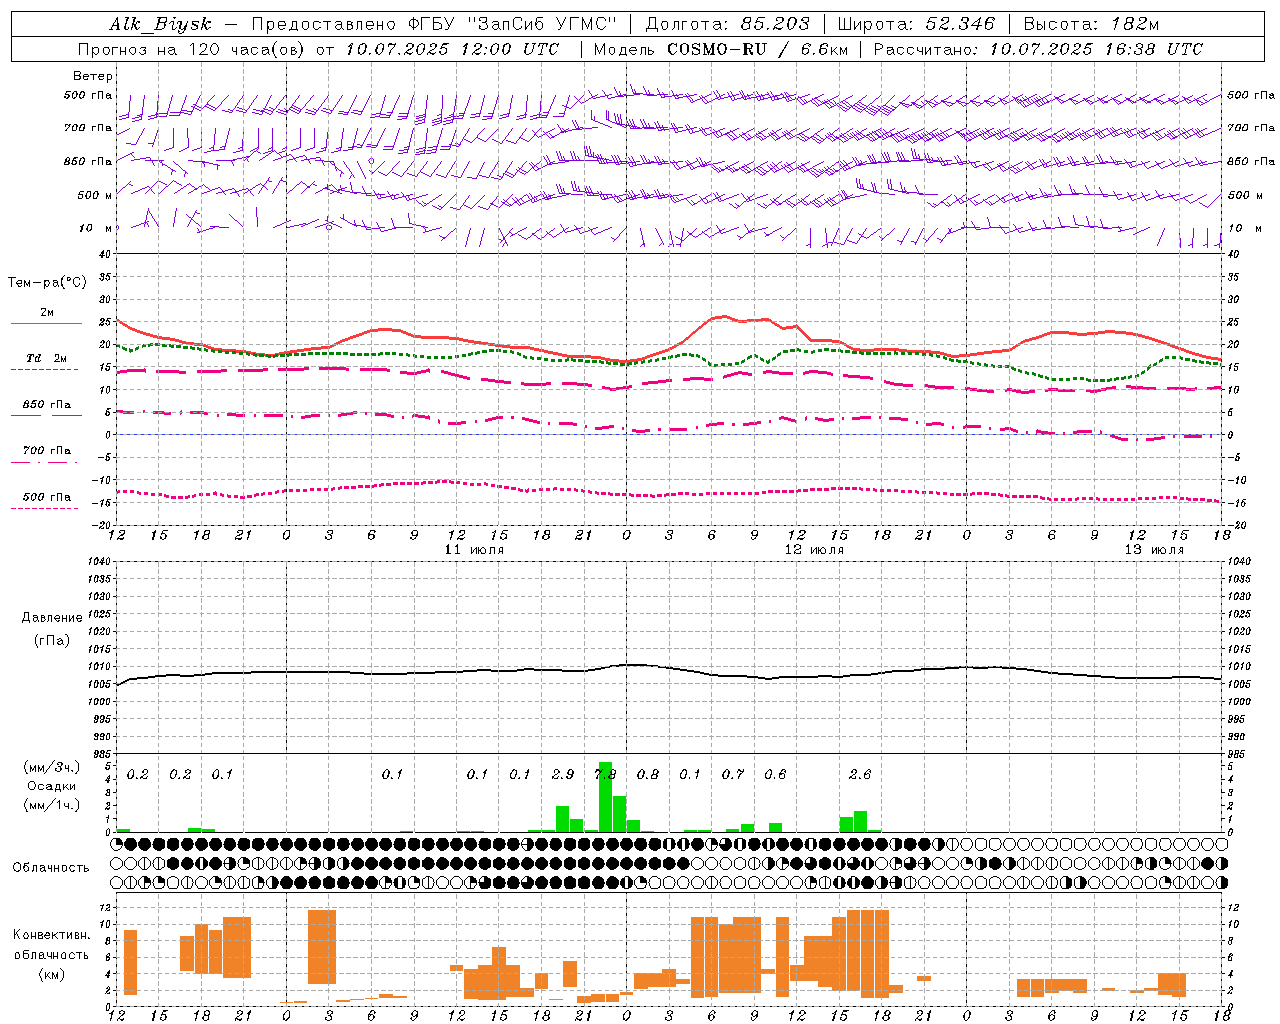
Task: Click the '12 июля' date label
Action: 814,550
